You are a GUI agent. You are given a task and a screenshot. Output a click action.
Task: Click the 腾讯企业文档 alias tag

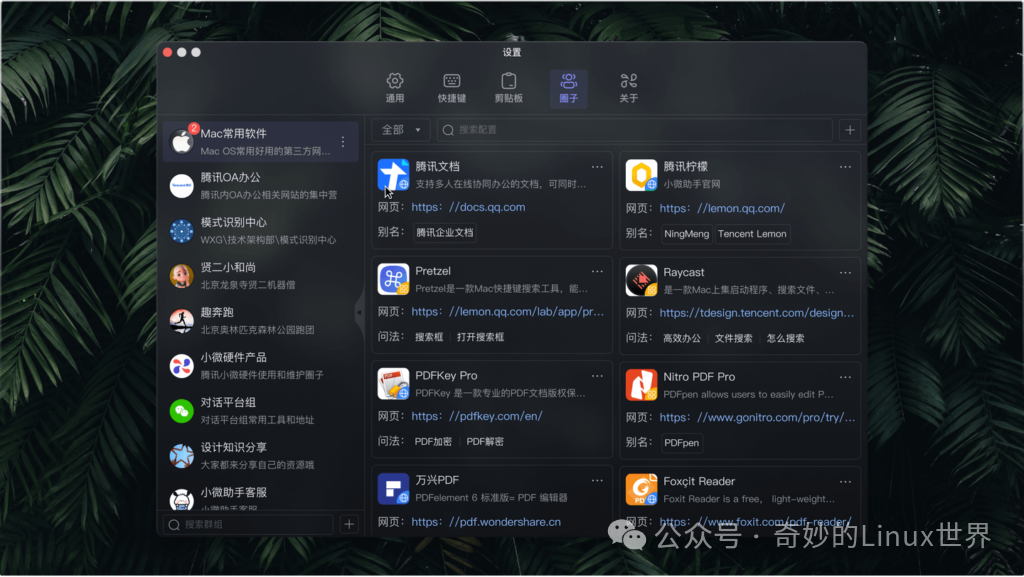[x=445, y=232]
